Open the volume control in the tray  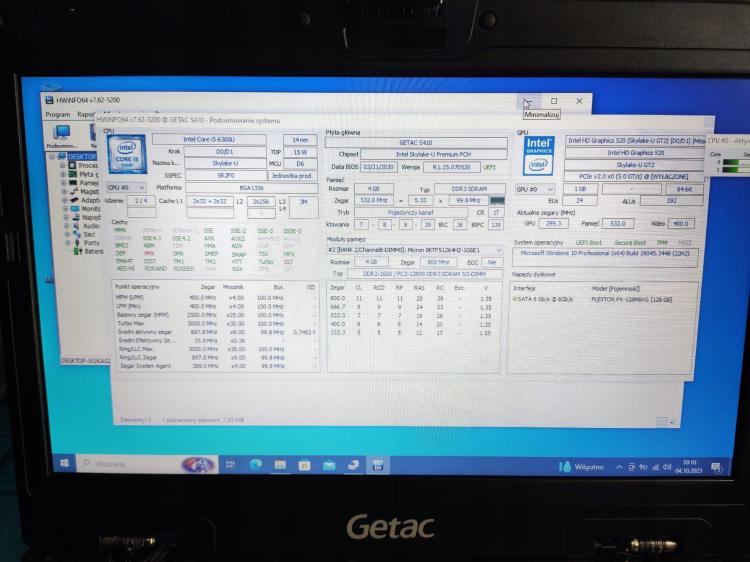coord(667,467)
